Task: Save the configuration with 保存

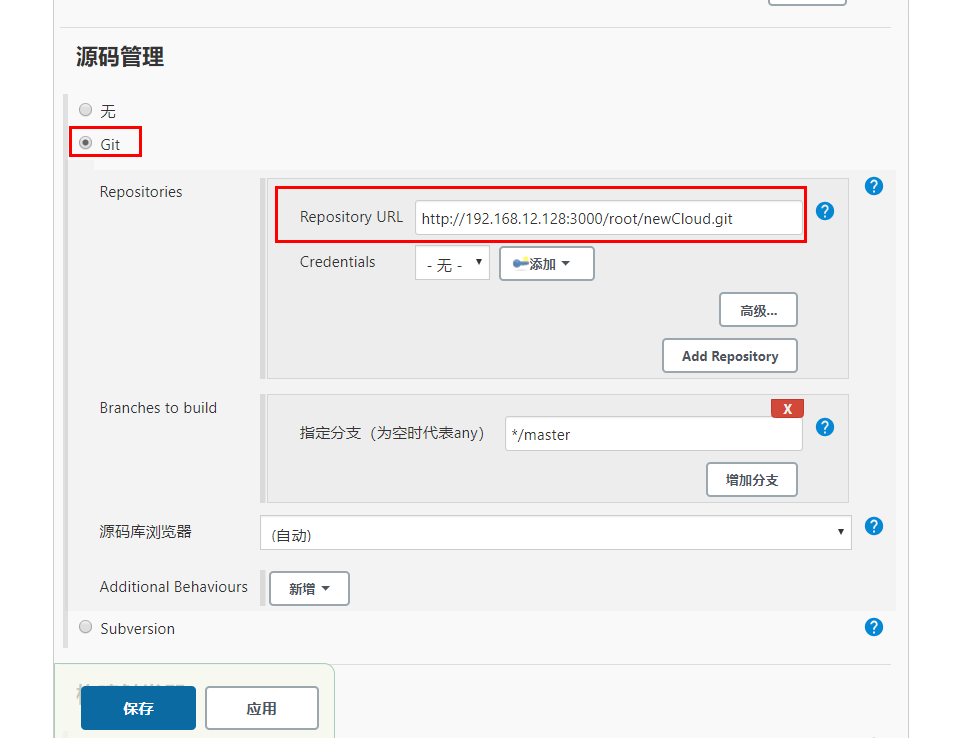Action: click(x=138, y=708)
